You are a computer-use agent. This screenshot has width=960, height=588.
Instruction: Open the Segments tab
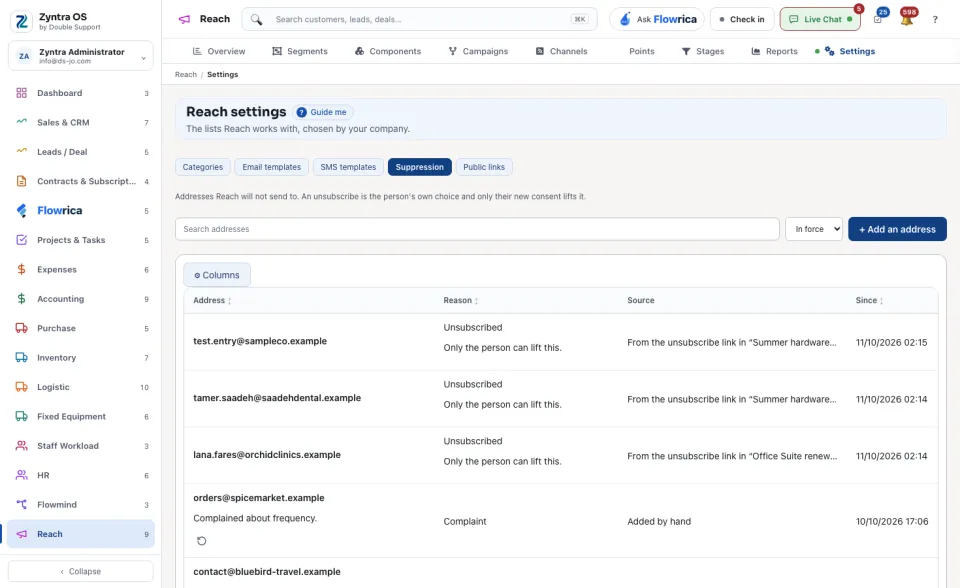300,51
